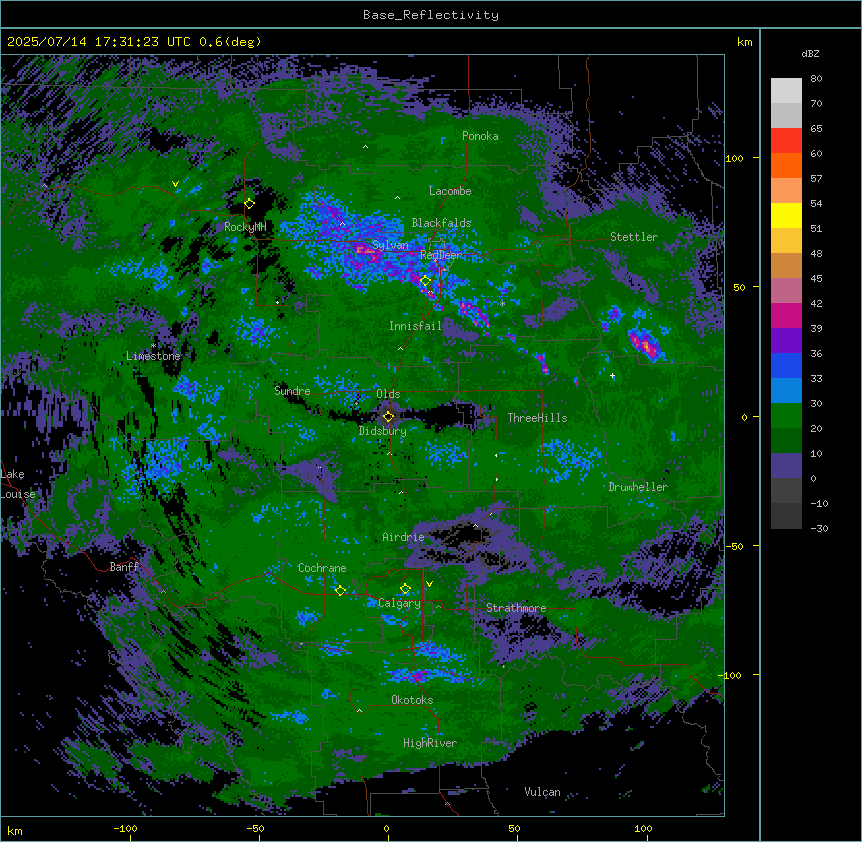This screenshot has width=862, height=842.
Task: Click the 2025/07/14 17:31:23 UTC timestamp
Action: click(x=134, y=42)
